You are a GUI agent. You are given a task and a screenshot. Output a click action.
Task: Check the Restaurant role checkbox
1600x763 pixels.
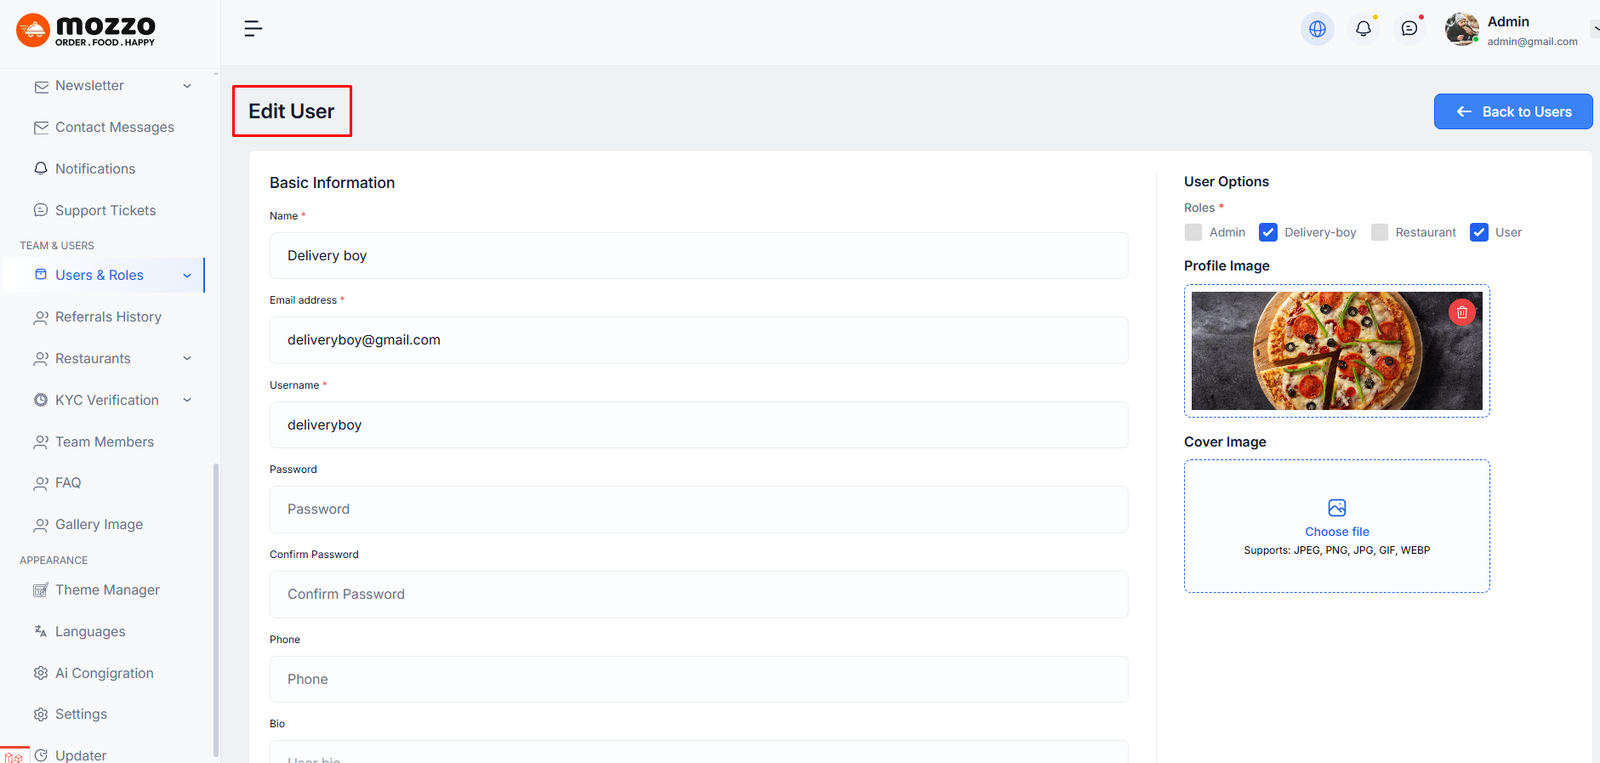tap(1379, 232)
